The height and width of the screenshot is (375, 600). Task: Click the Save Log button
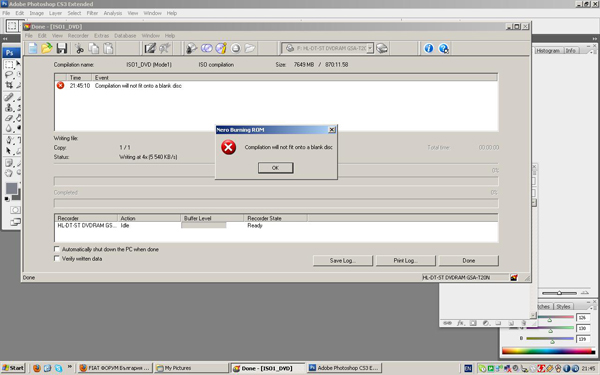(342, 261)
